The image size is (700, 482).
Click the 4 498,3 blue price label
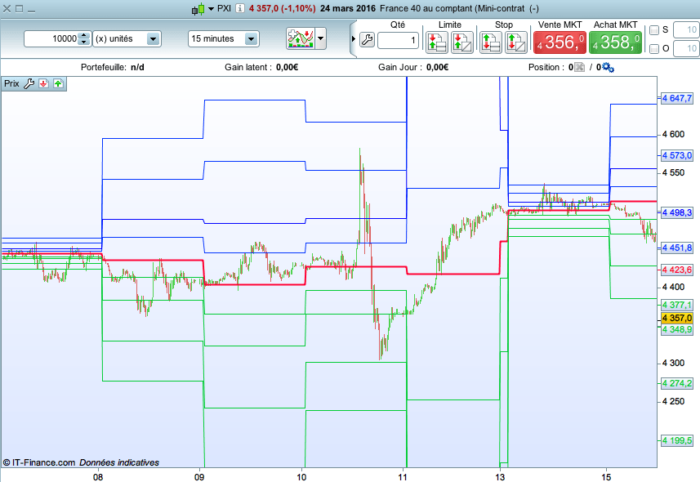pos(677,212)
